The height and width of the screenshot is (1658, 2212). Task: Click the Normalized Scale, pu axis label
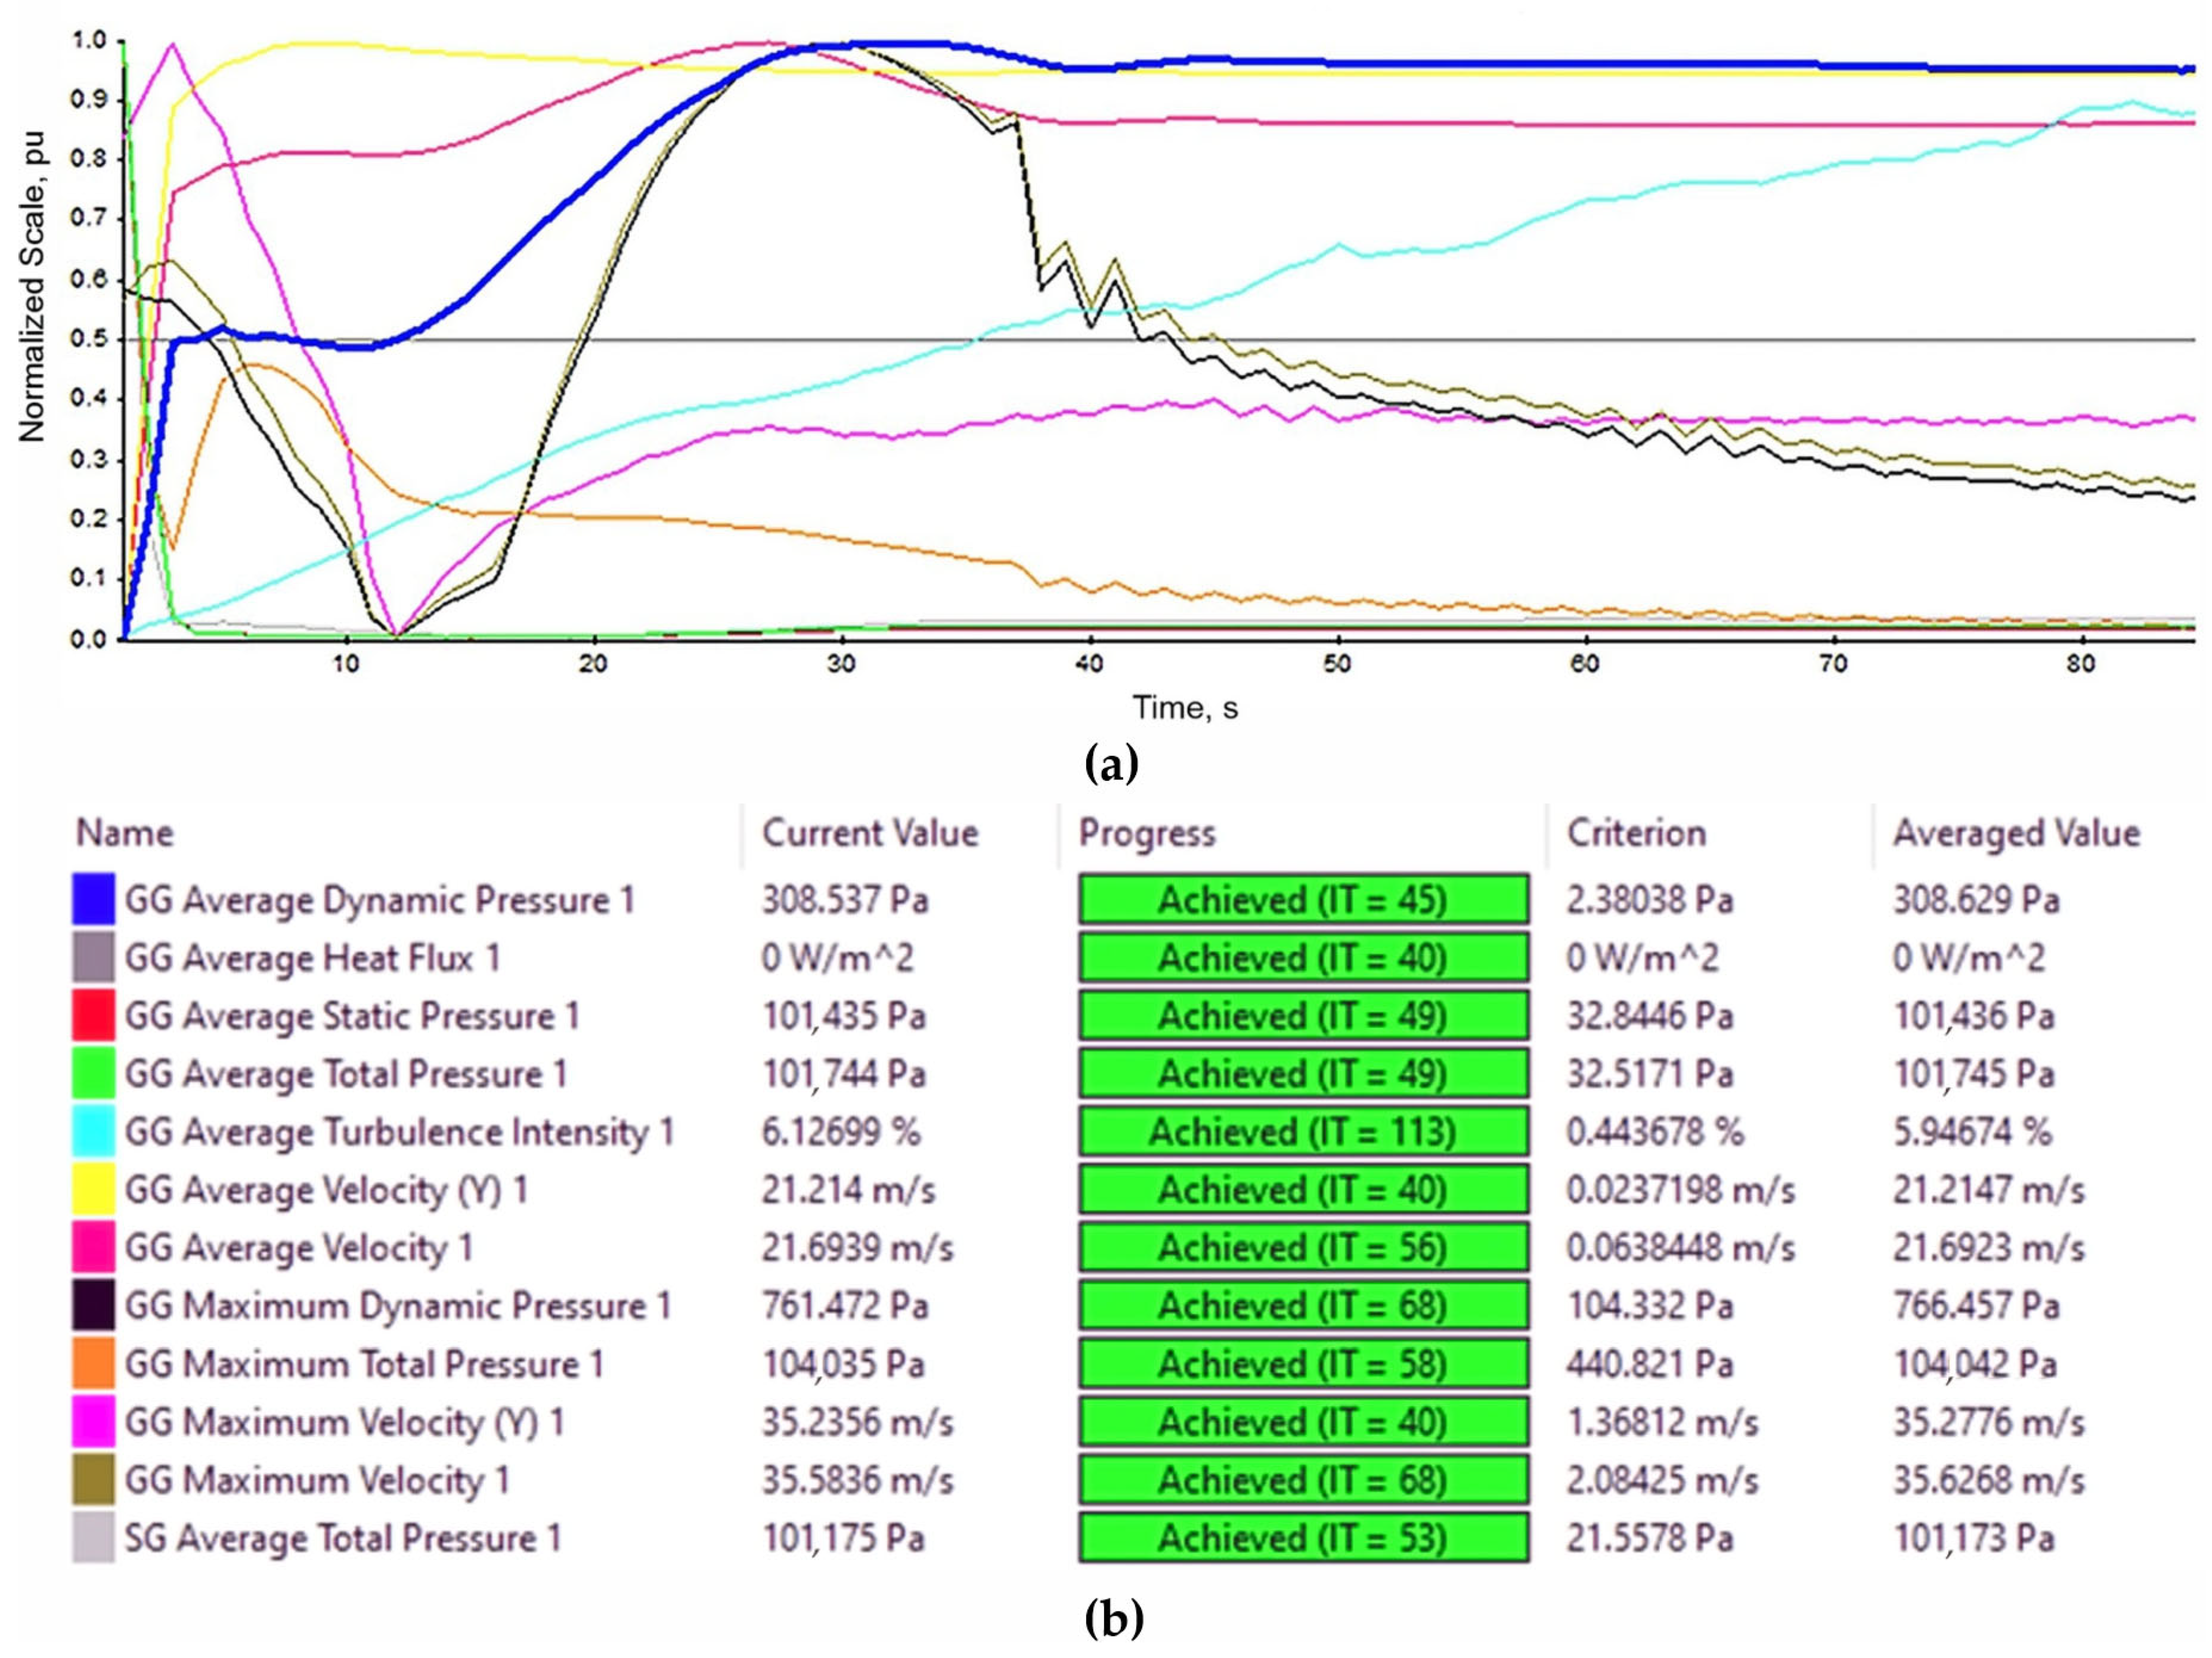32,286
